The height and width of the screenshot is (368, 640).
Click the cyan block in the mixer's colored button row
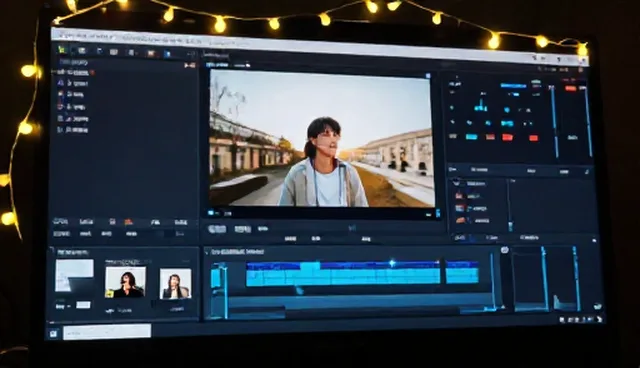tap(471, 137)
